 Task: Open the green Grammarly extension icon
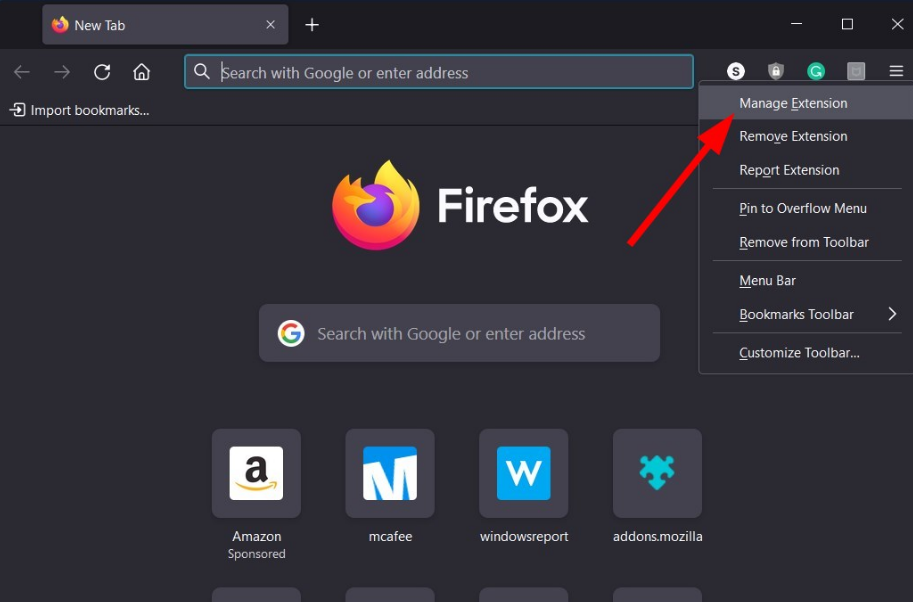point(816,71)
